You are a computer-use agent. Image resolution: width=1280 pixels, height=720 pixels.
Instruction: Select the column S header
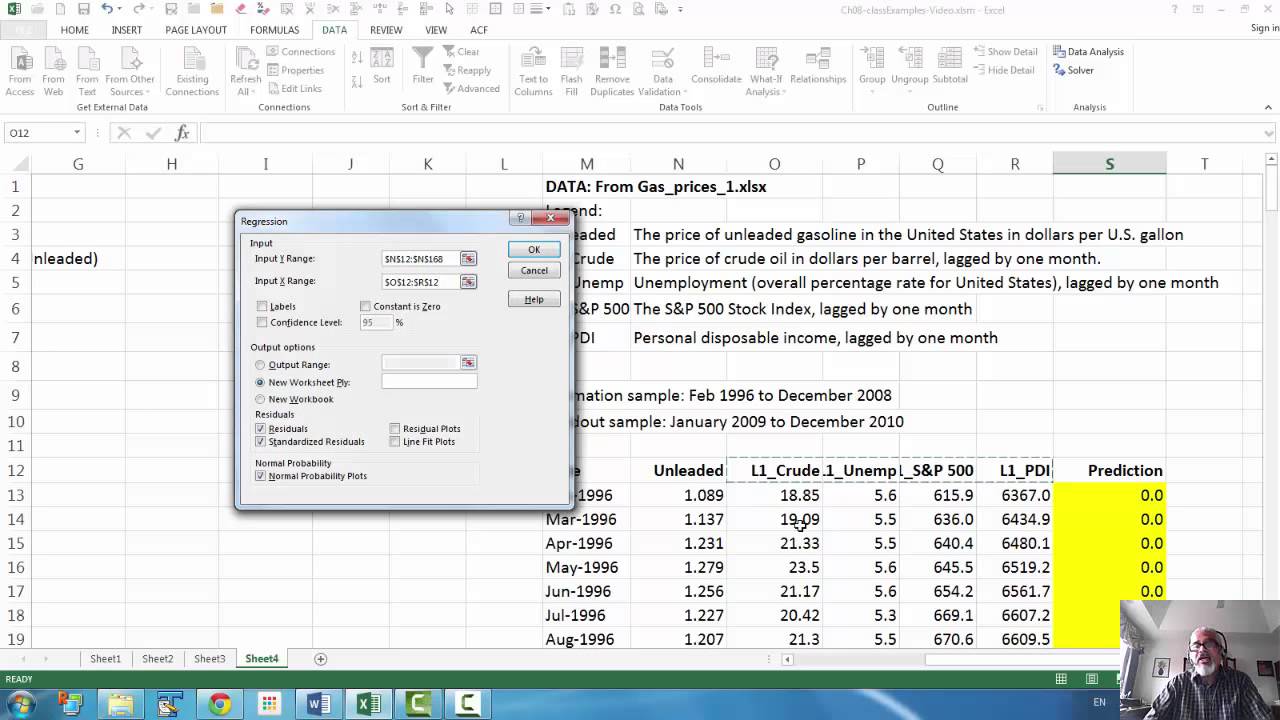coord(1109,164)
